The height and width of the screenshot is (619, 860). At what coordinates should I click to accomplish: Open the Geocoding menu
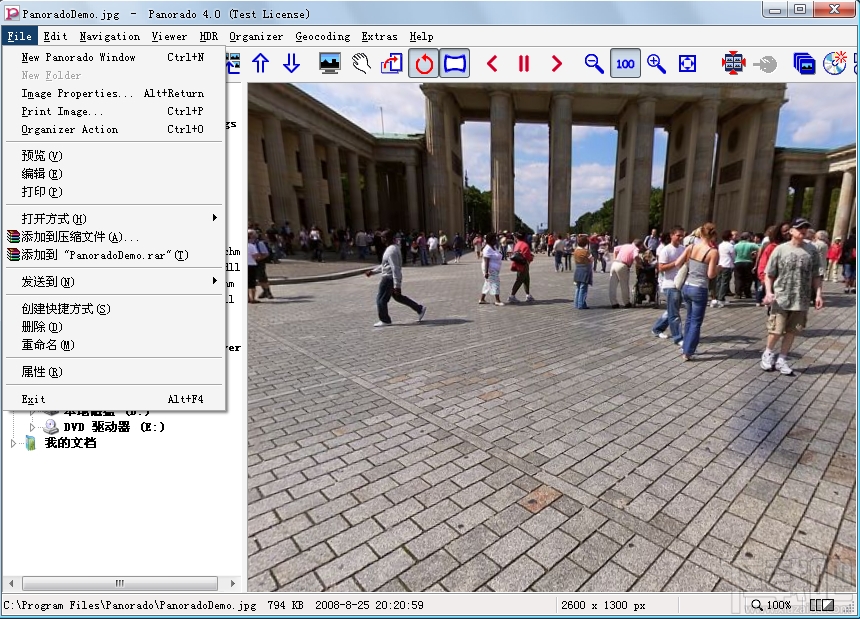(x=322, y=36)
